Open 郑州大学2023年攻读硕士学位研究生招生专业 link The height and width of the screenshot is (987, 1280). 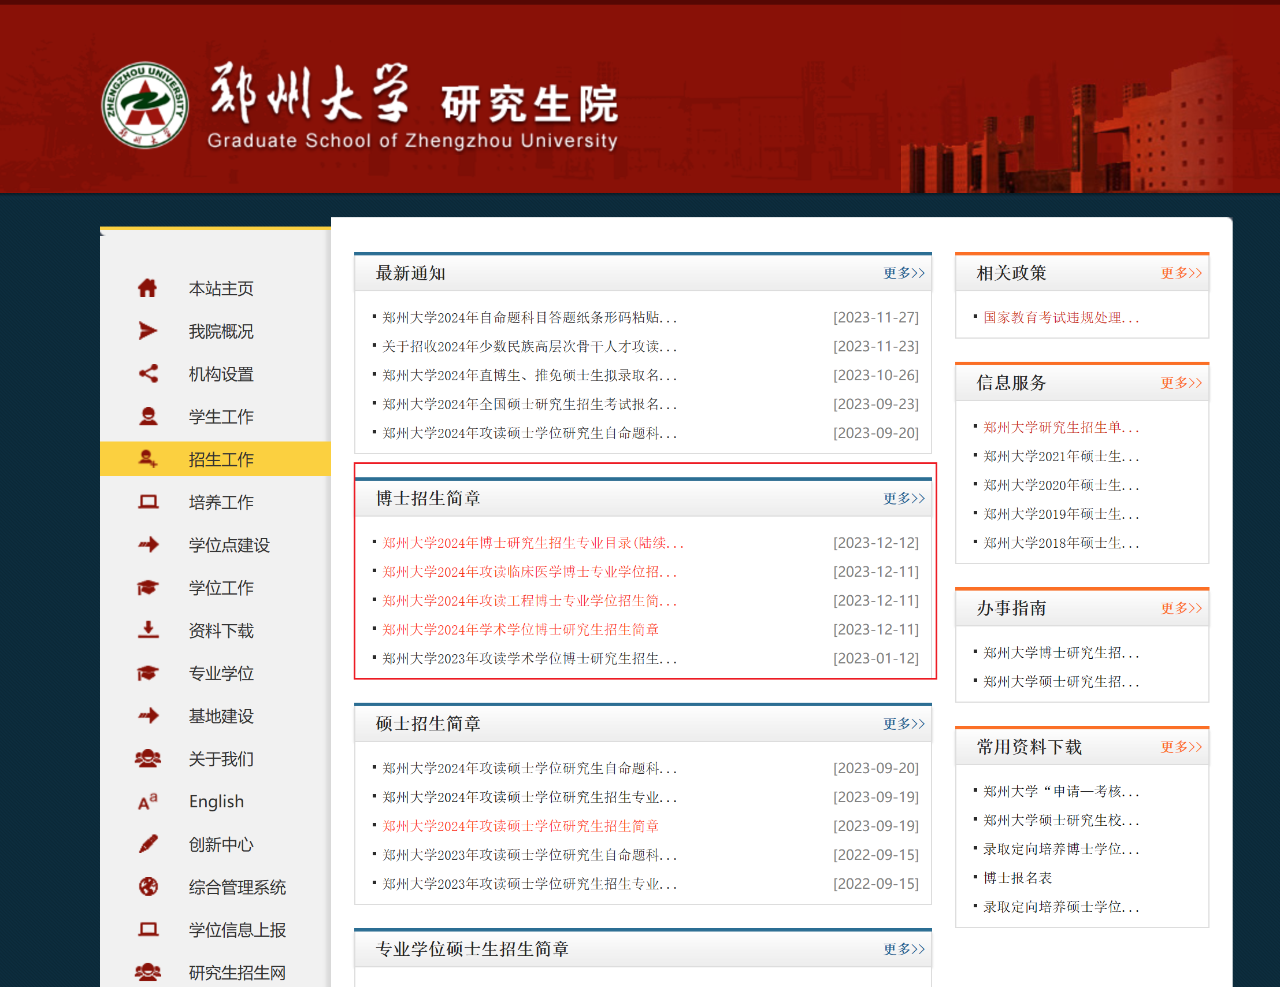(530, 884)
